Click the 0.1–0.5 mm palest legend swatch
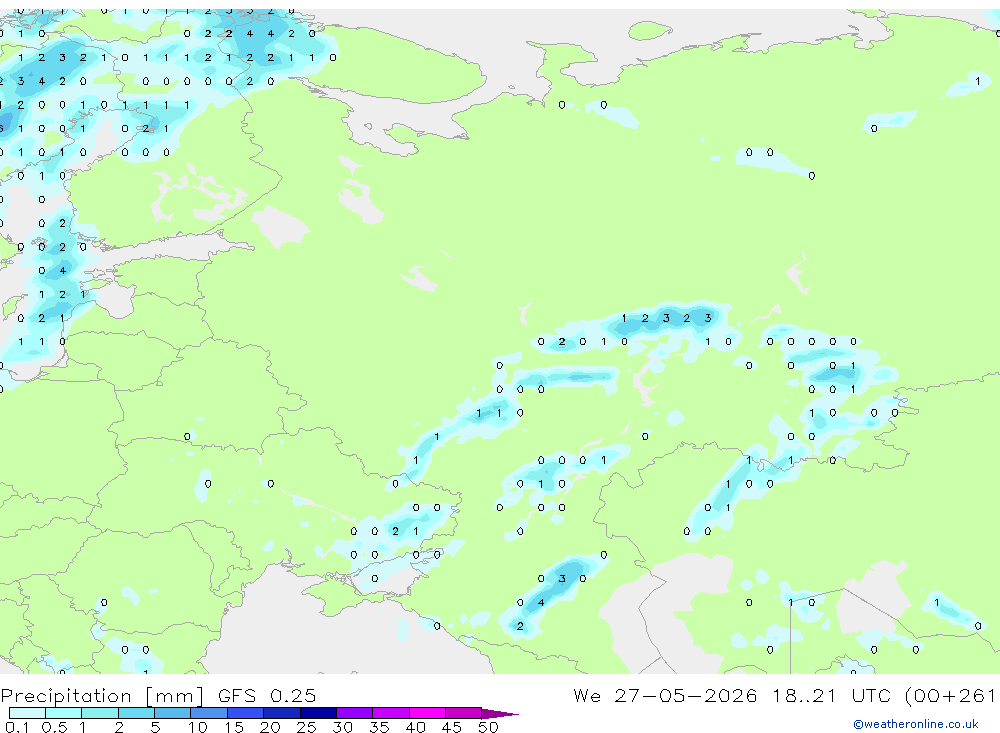1000x733 pixels. [x=27, y=713]
